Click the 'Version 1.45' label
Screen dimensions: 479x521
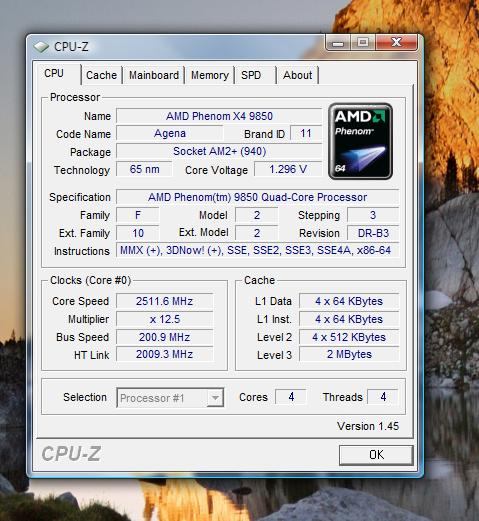coord(368,426)
